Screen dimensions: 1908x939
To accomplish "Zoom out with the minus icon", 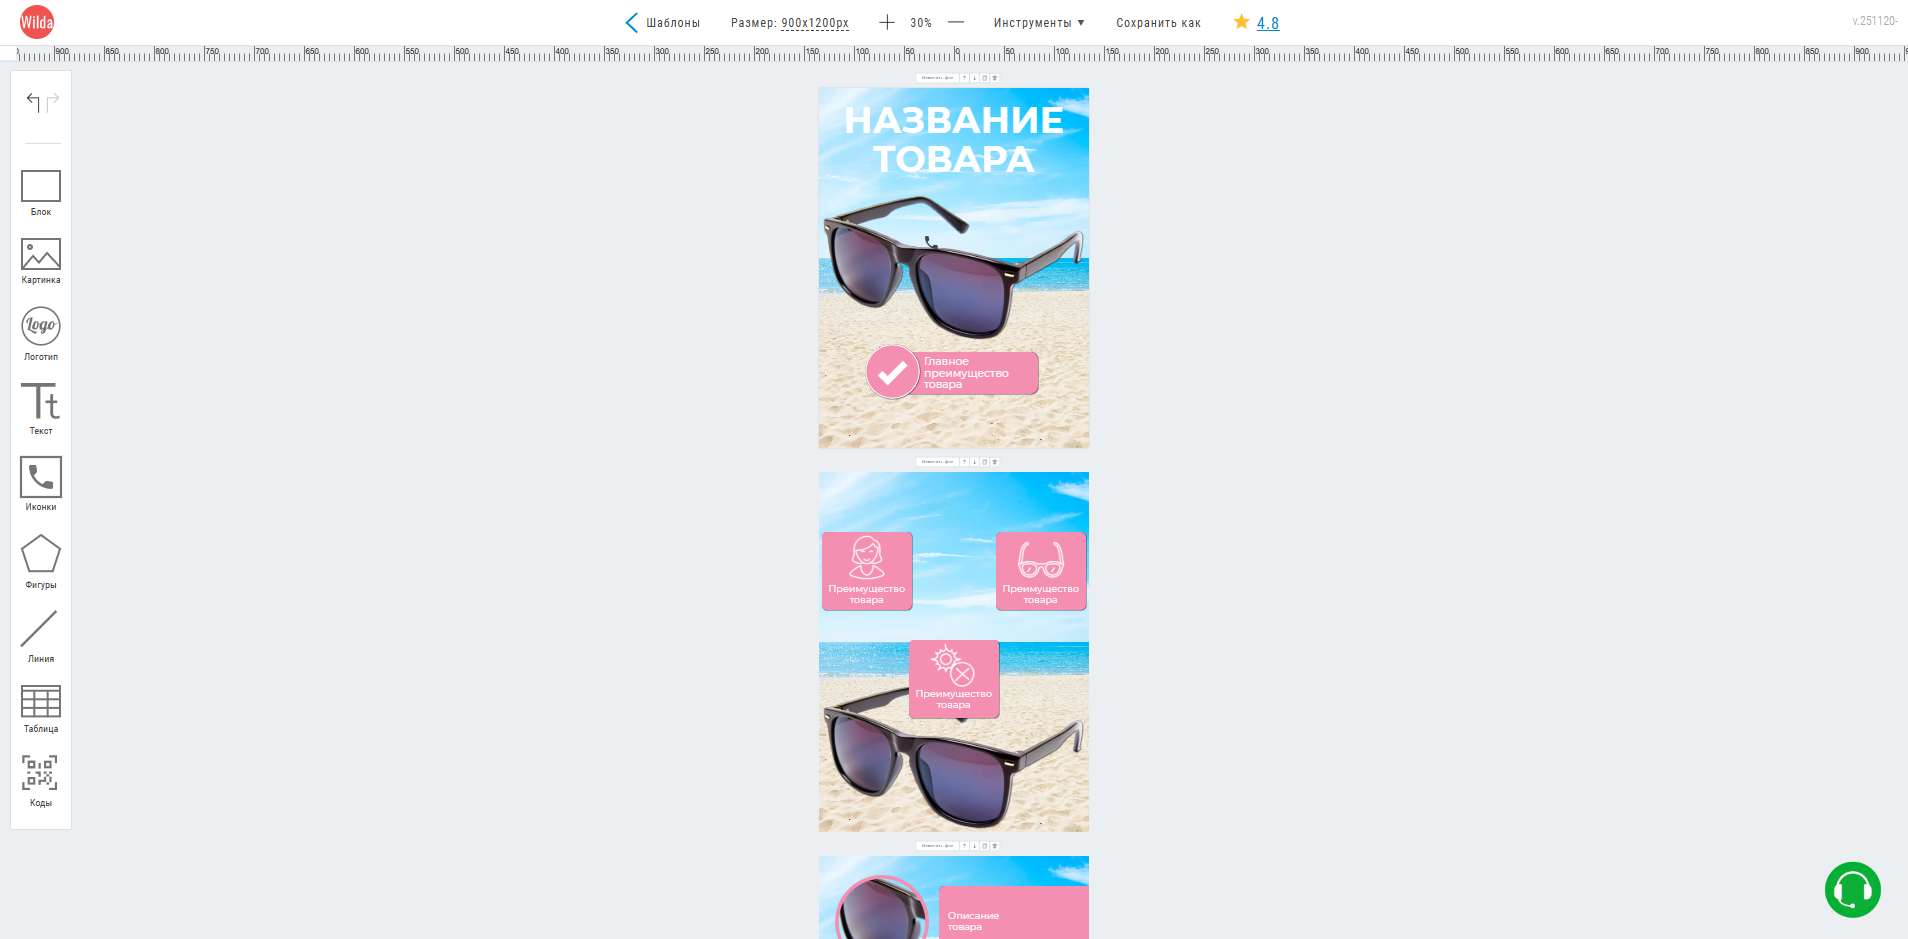I will click(956, 22).
